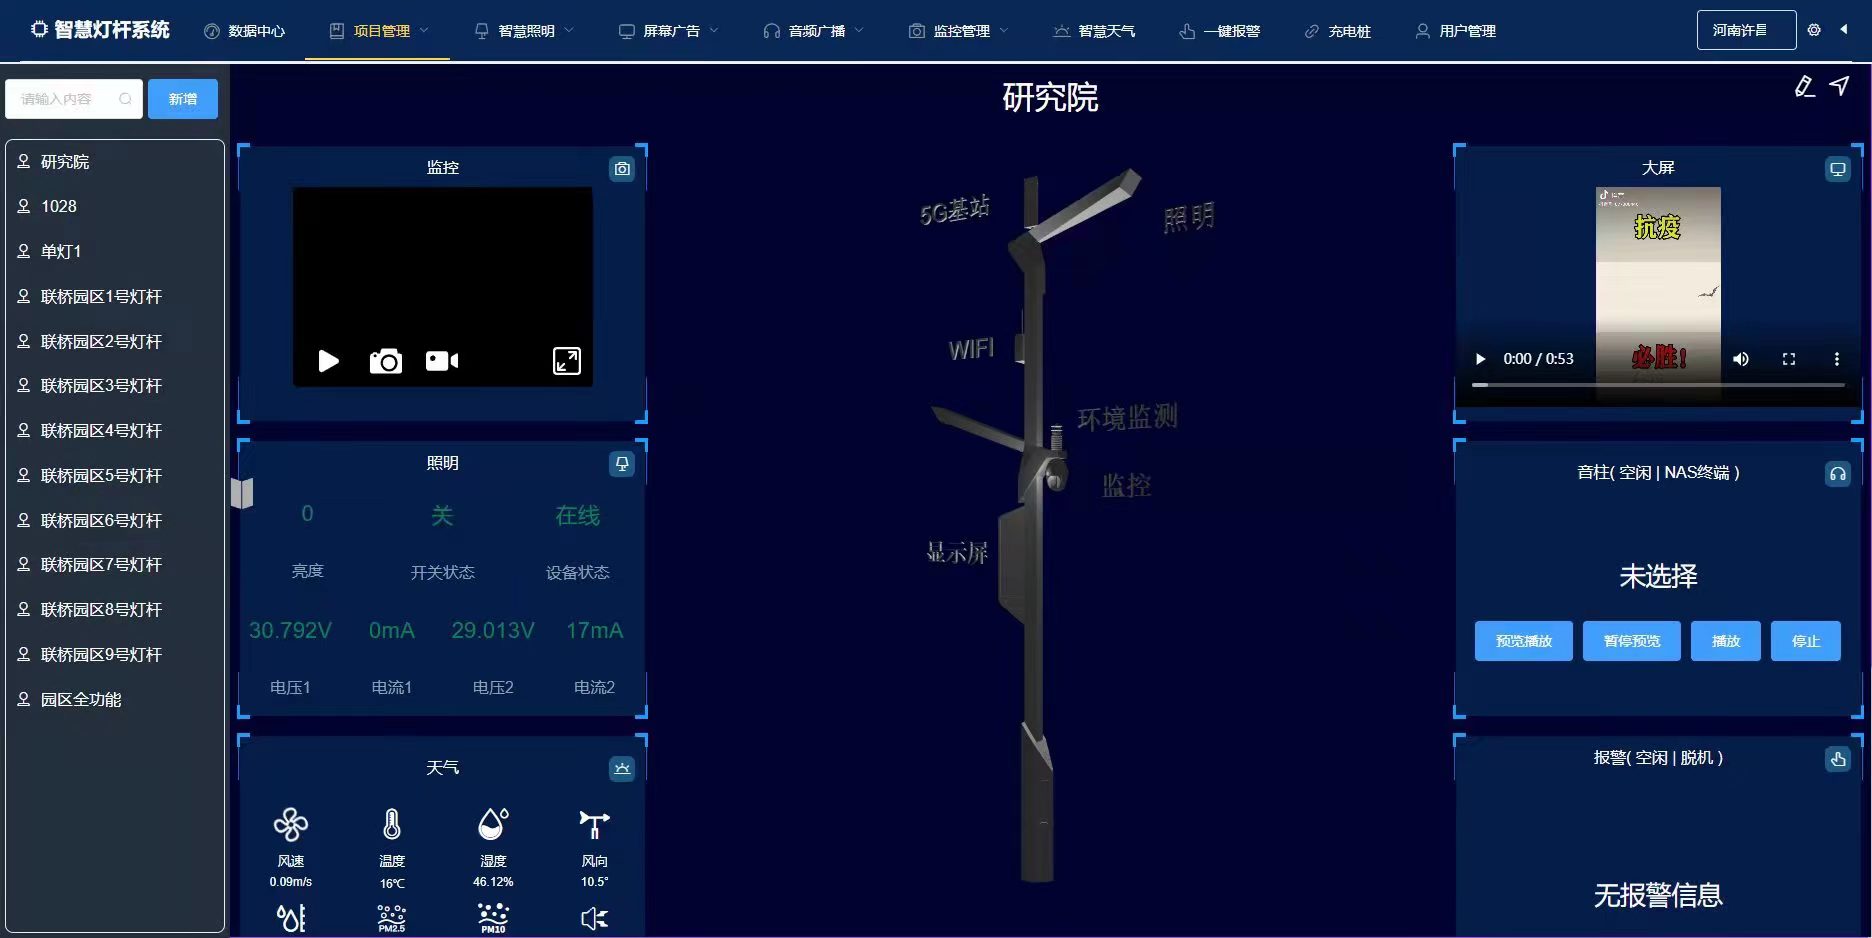The height and width of the screenshot is (938, 1872).
Task: Expand the 监控管理 dropdown menu
Action: tap(960, 31)
